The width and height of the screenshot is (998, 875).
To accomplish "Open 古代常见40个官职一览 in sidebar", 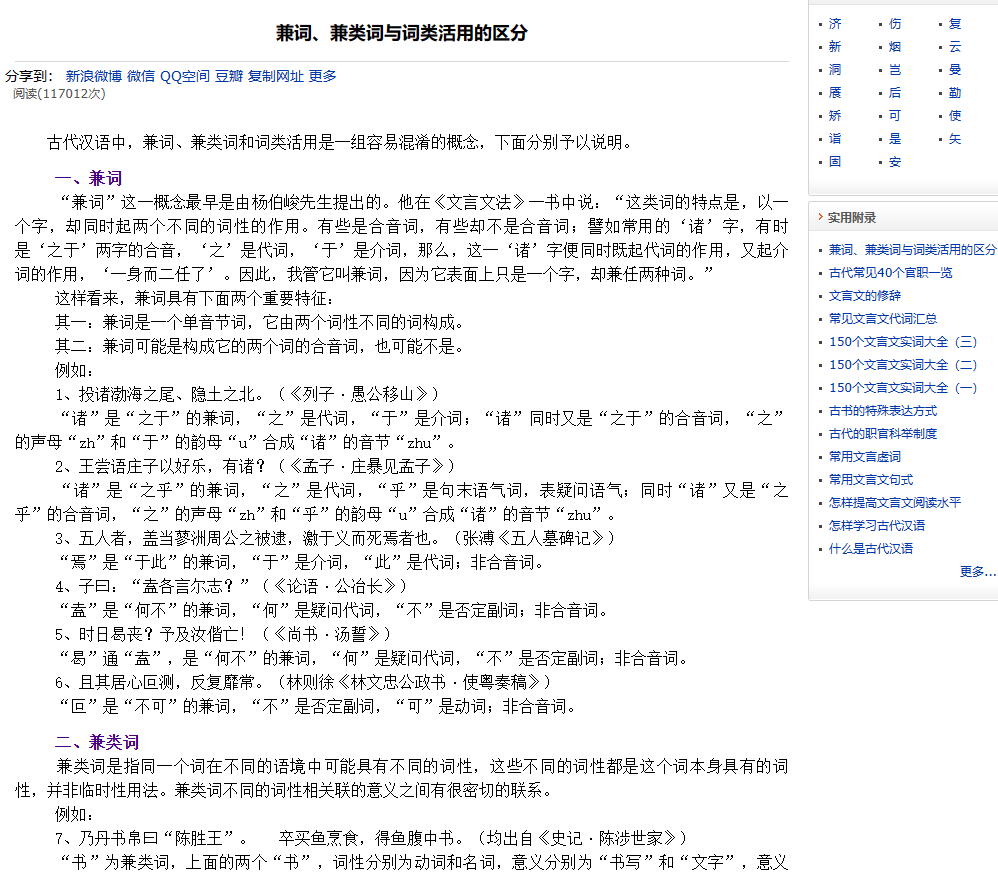I will click(890, 273).
